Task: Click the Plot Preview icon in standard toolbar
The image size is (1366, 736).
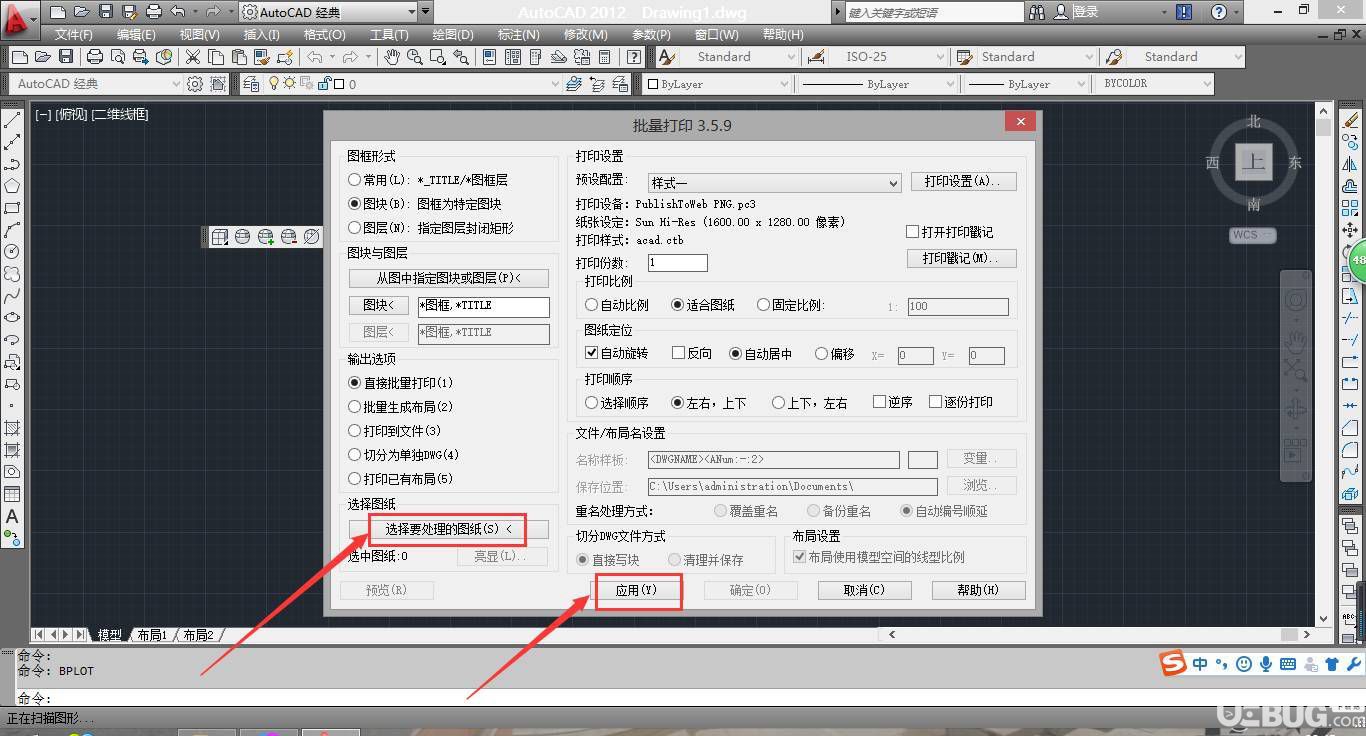Action: pyautogui.click(x=118, y=57)
